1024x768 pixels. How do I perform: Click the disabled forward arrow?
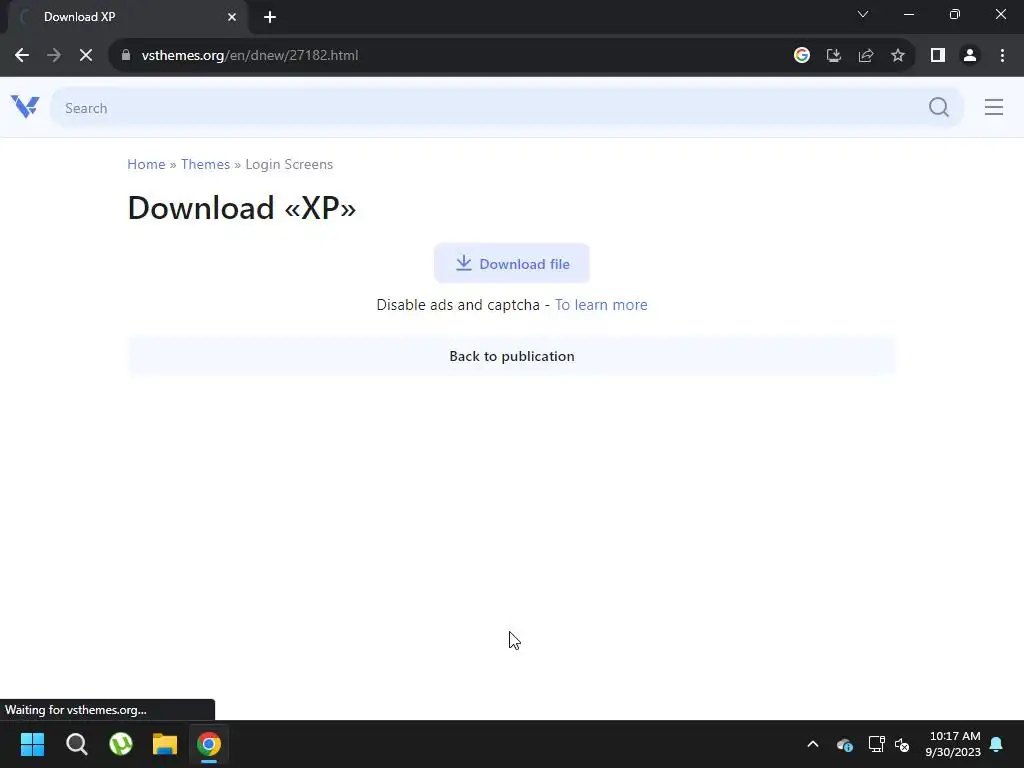click(x=54, y=56)
